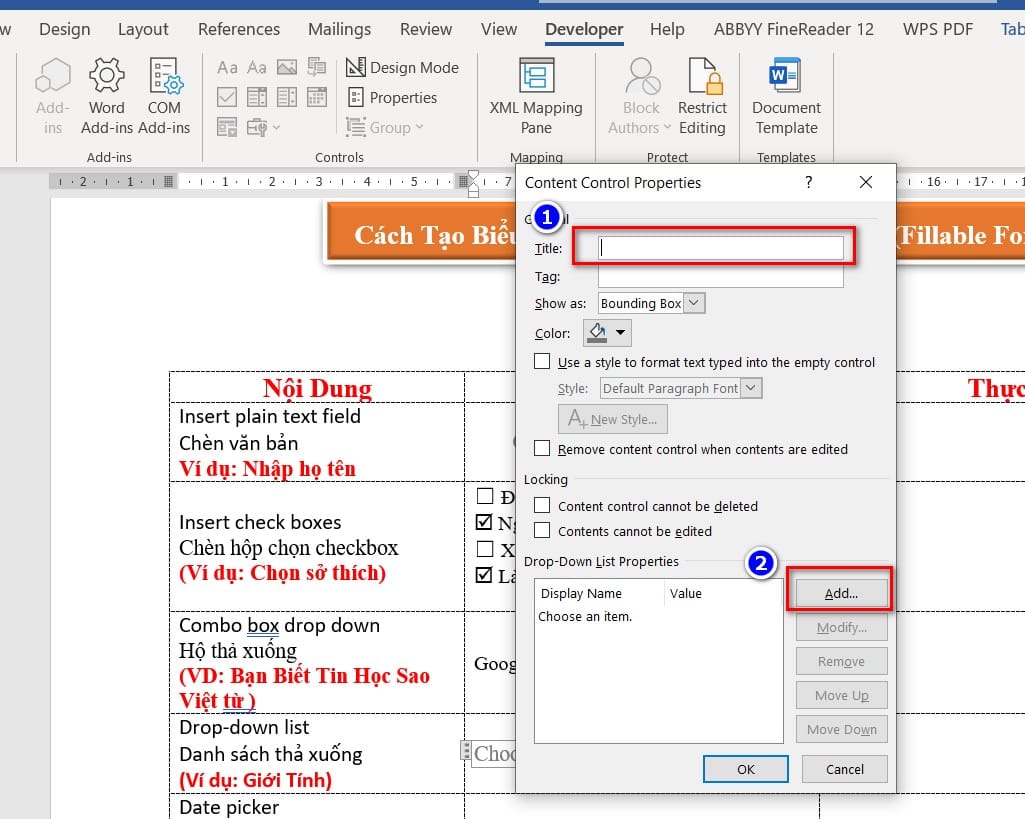The height and width of the screenshot is (819, 1025).
Task: Go to the Review tab
Action: pyautogui.click(x=426, y=29)
